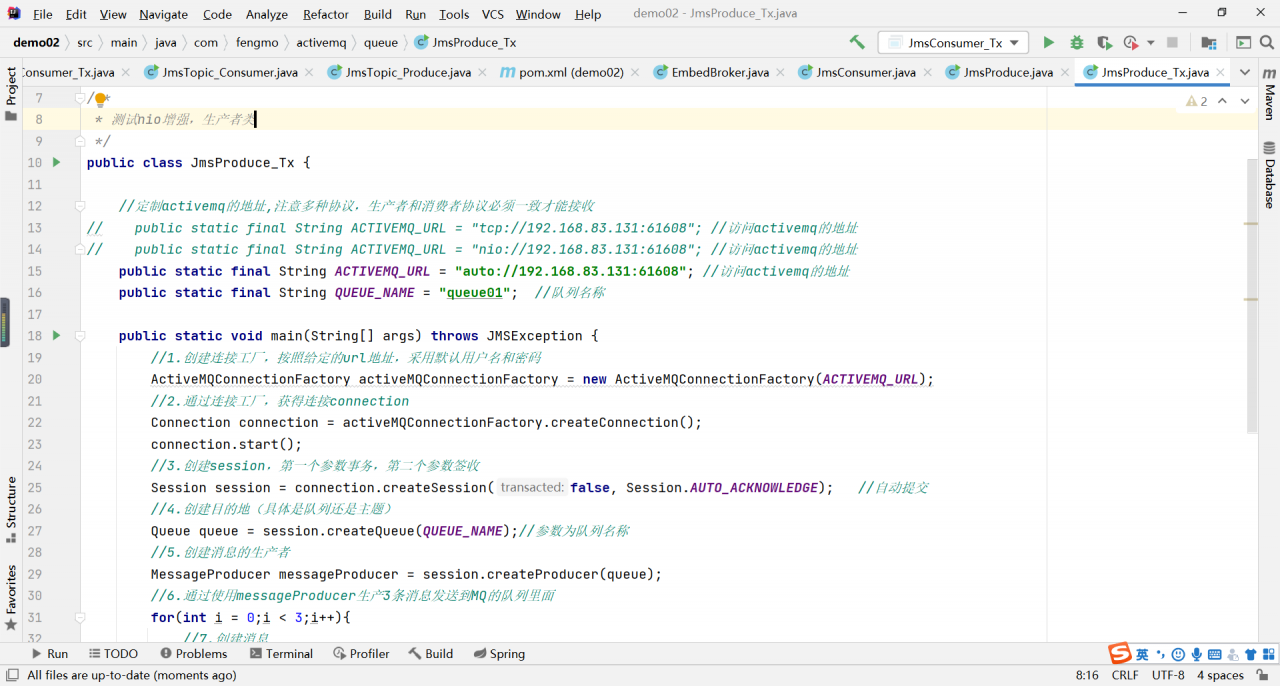Click the run gutter arrow beside class JmsProduce_Tx
Viewport: 1280px width, 686px height.
pos(56,162)
